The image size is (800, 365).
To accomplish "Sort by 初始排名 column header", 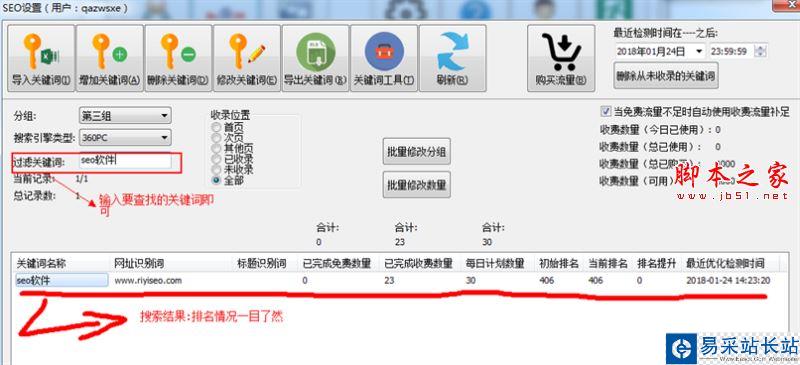I will pos(559,263).
